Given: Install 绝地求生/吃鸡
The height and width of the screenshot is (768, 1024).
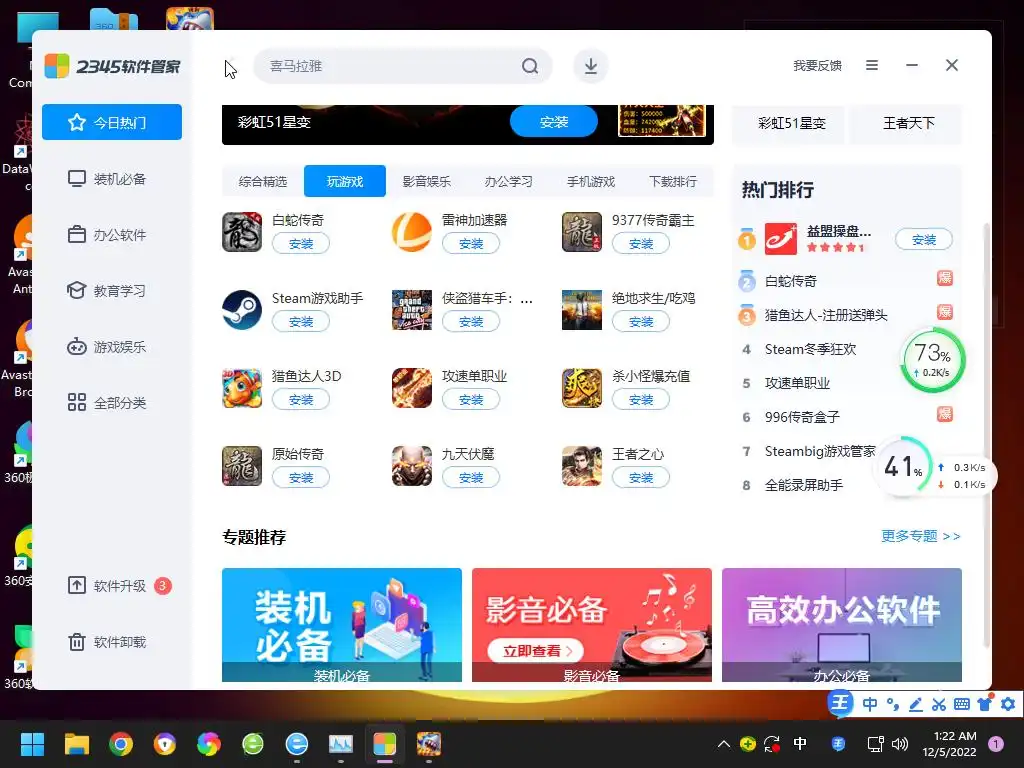Looking at the screenshot, I should pos(641,321).
